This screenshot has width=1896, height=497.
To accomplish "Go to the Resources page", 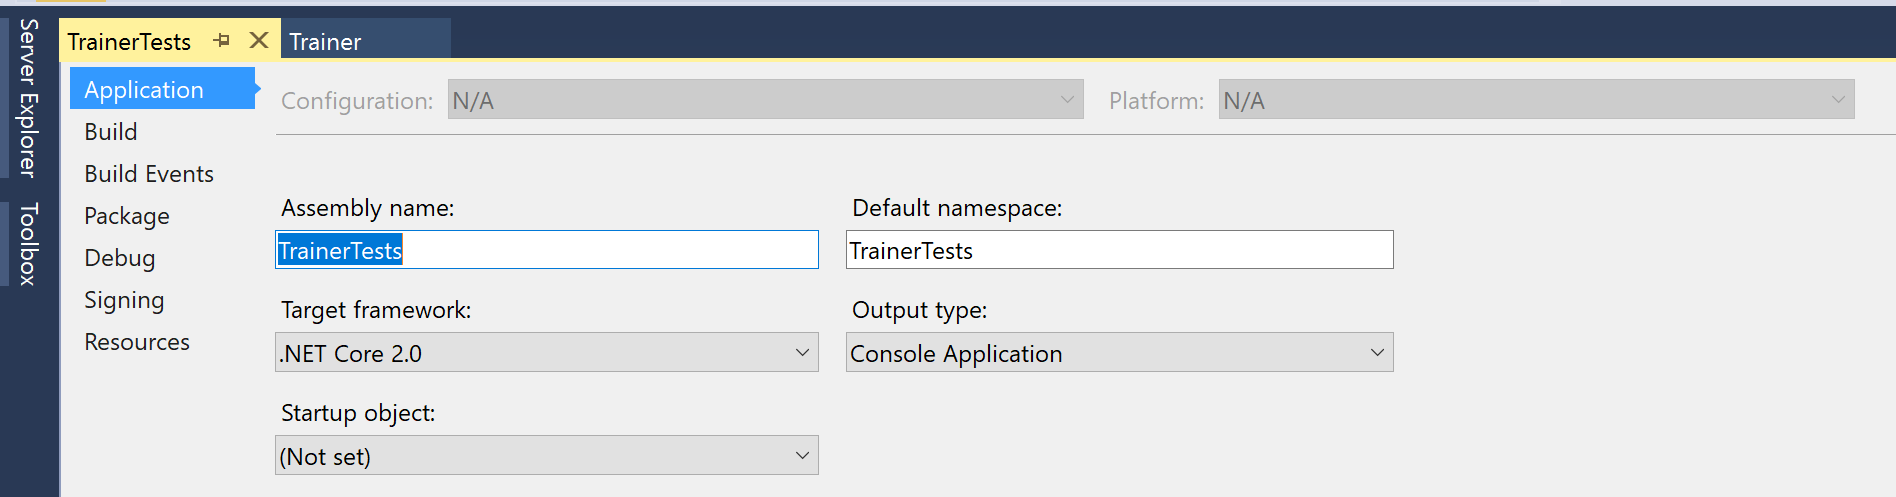I will pyautogui.click(x=137, y=342).
